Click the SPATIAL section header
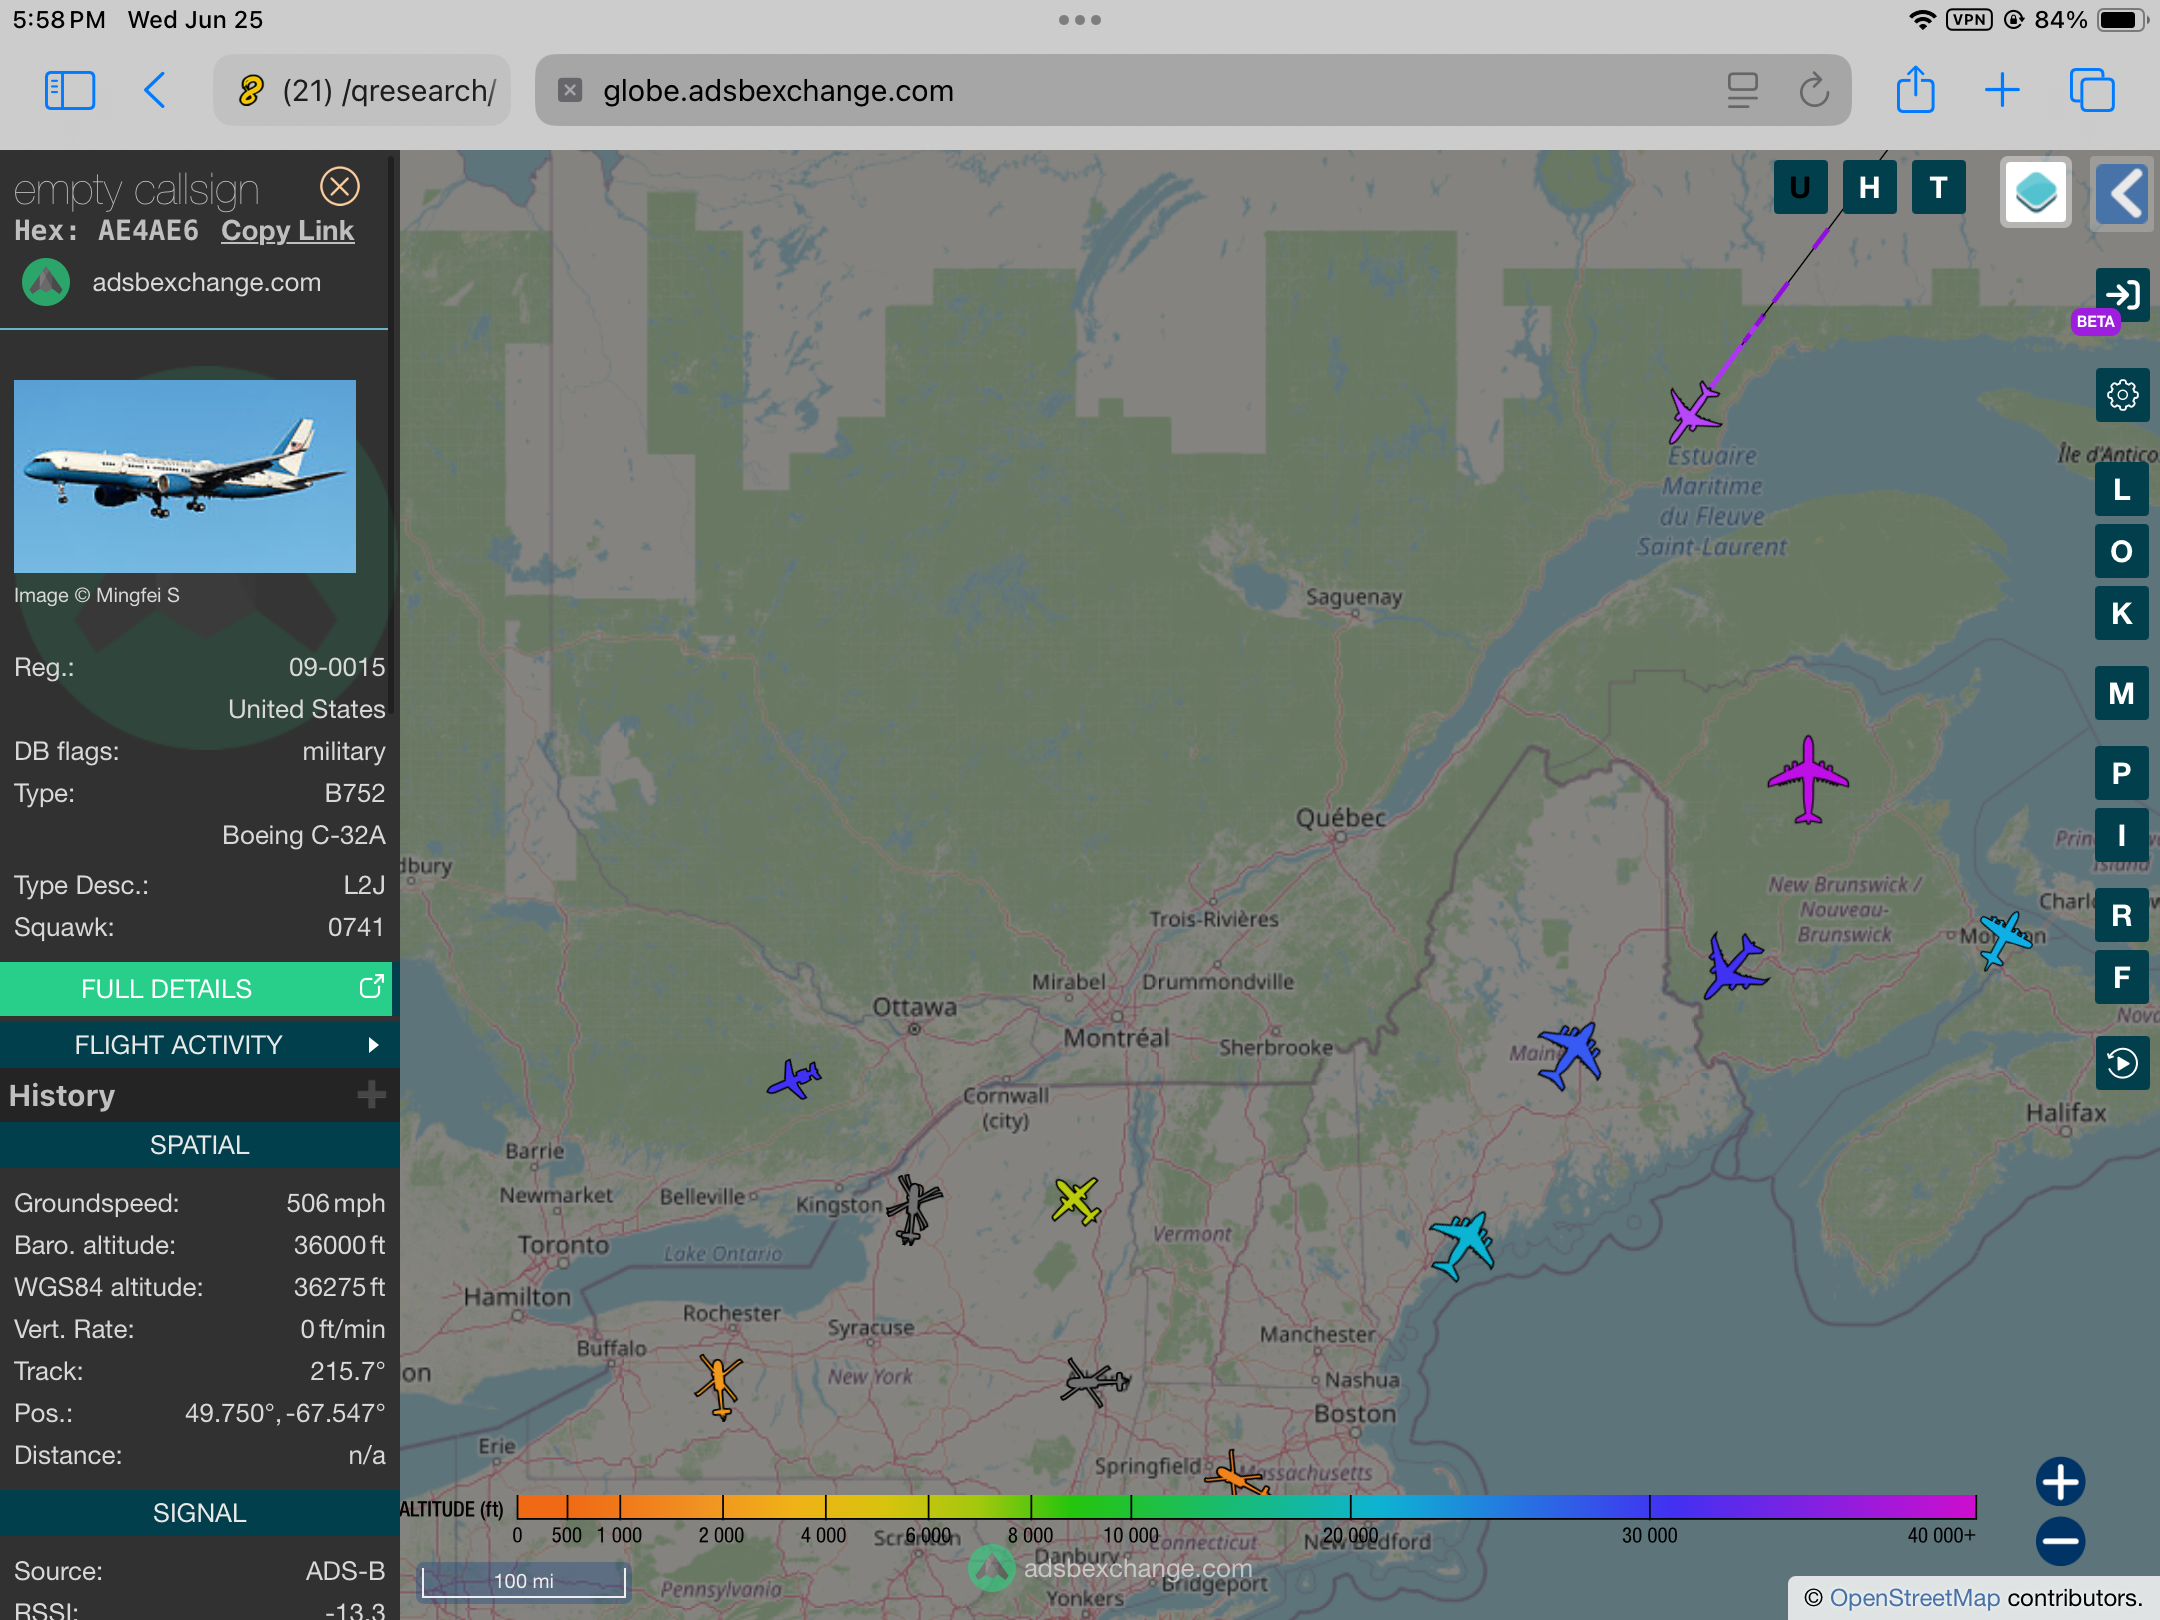 tap(200, 1145)
